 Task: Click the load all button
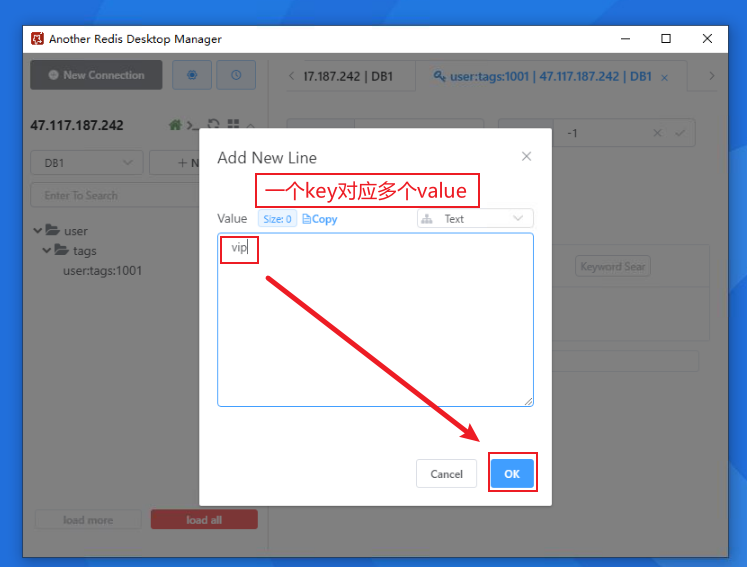pos(204,520)
